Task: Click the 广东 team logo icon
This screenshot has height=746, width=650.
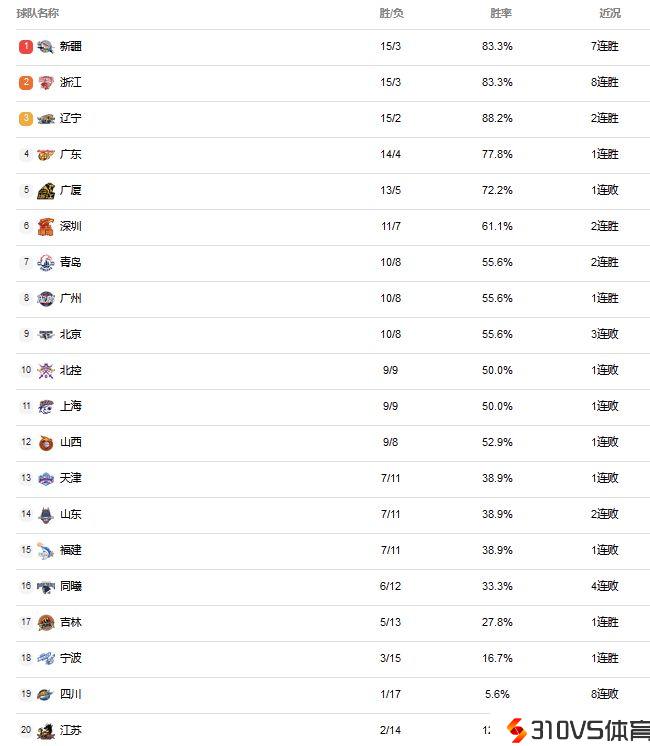Action: pyautogui.click(x=46, y=155)
